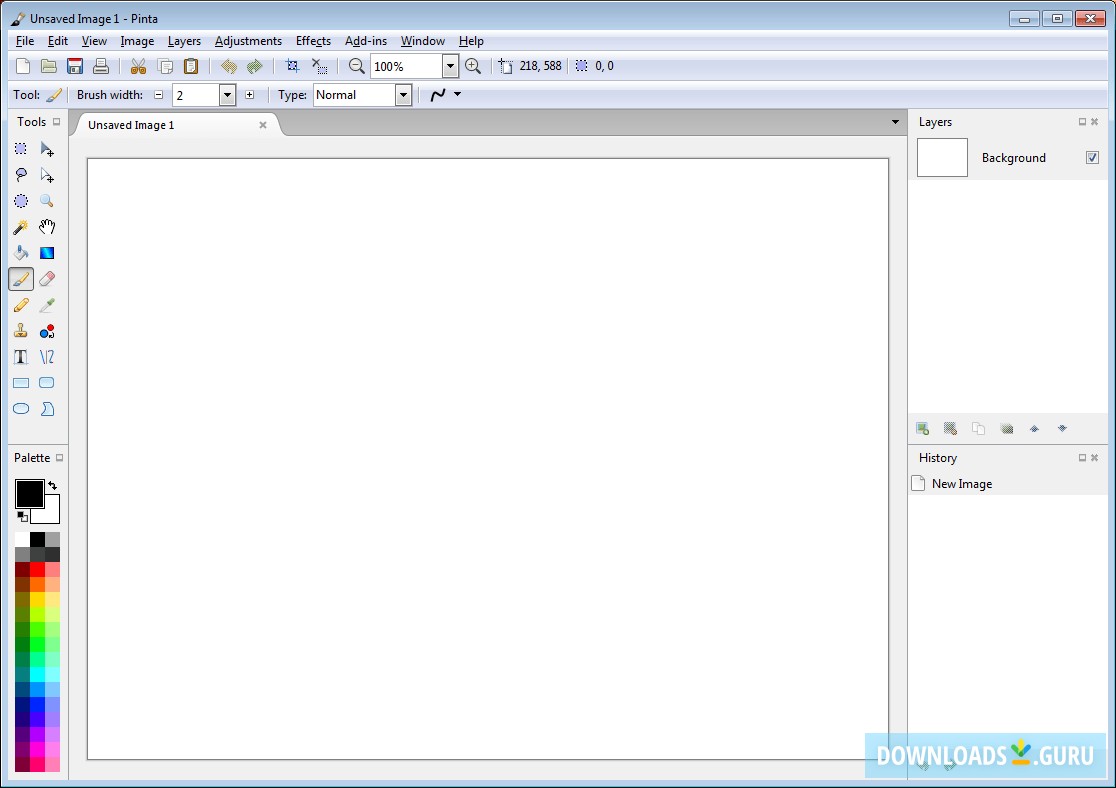Select the Rectangle shape tool
Image resolution: width=1116 pixels, height=788 pixels.
pos(21,383)
